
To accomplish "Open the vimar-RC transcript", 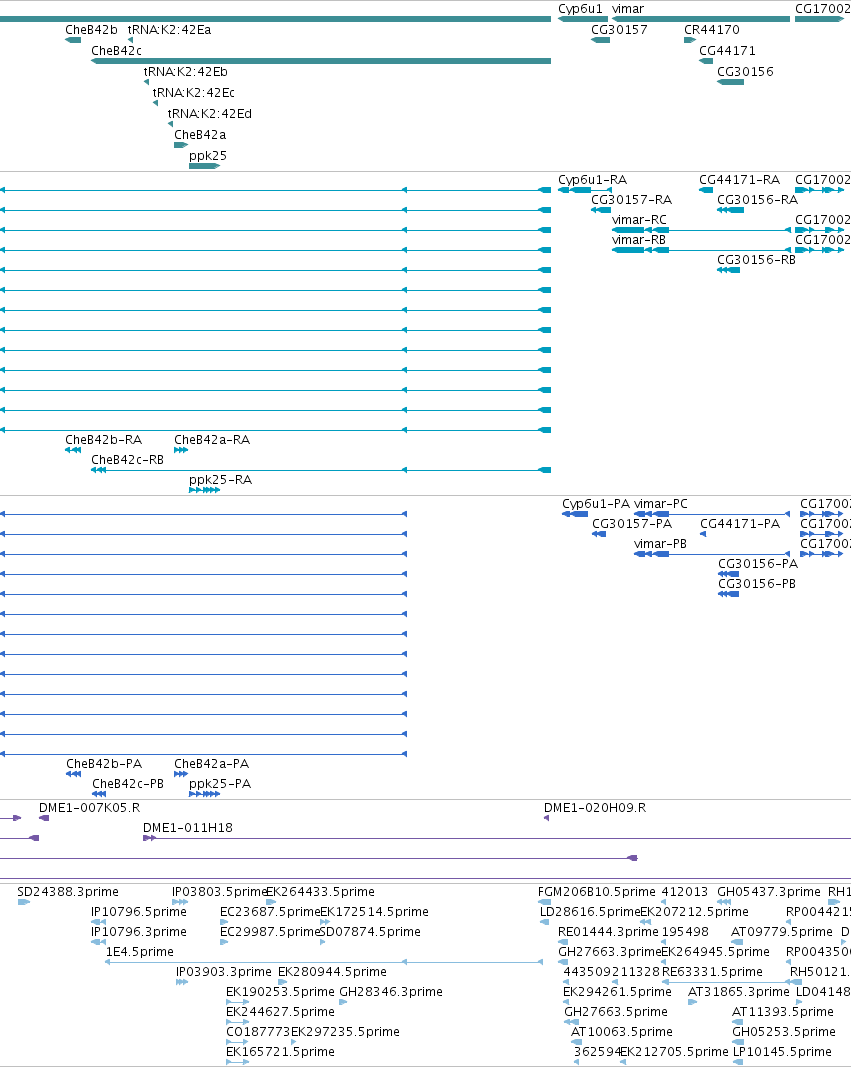I will tap(701, 230).
